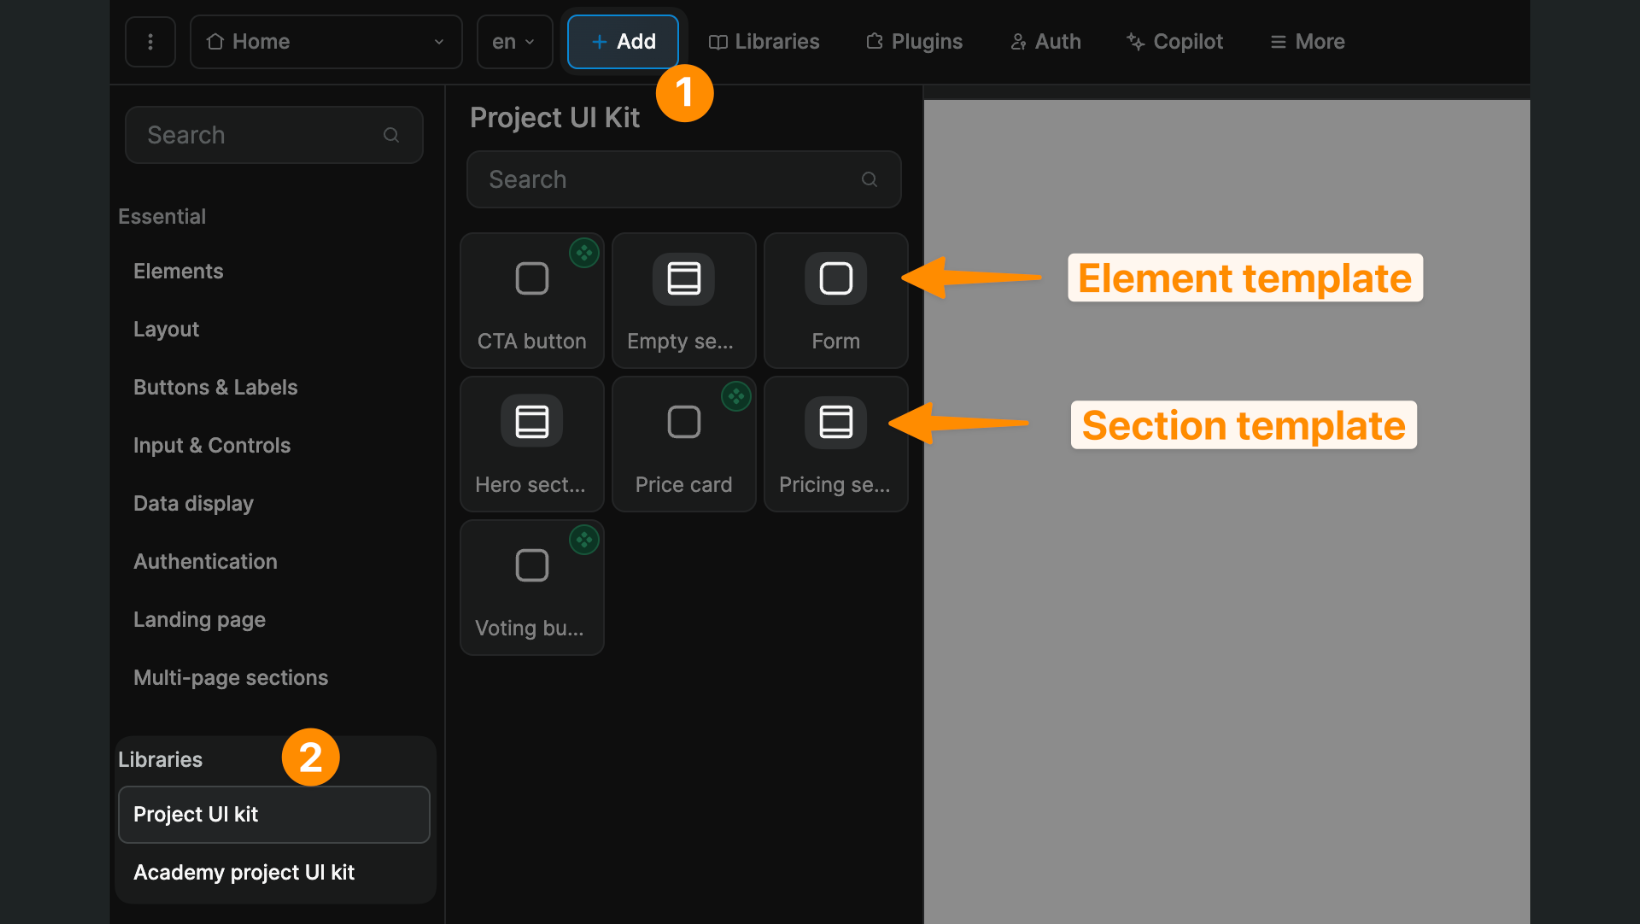Select the Form element template
This screenshot has height=924, width=1640.
[835, 300]
